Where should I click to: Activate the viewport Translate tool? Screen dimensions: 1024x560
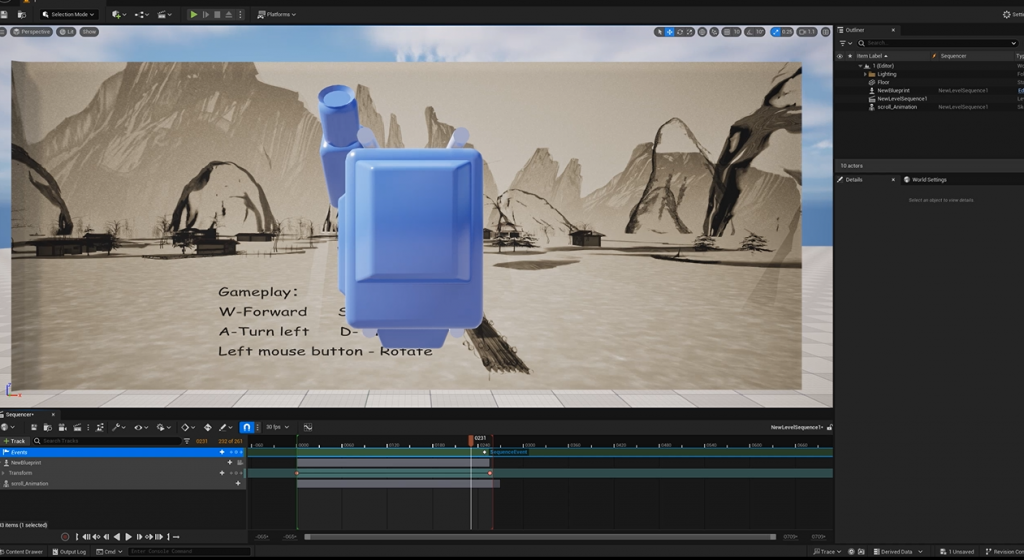click(669, 31)
